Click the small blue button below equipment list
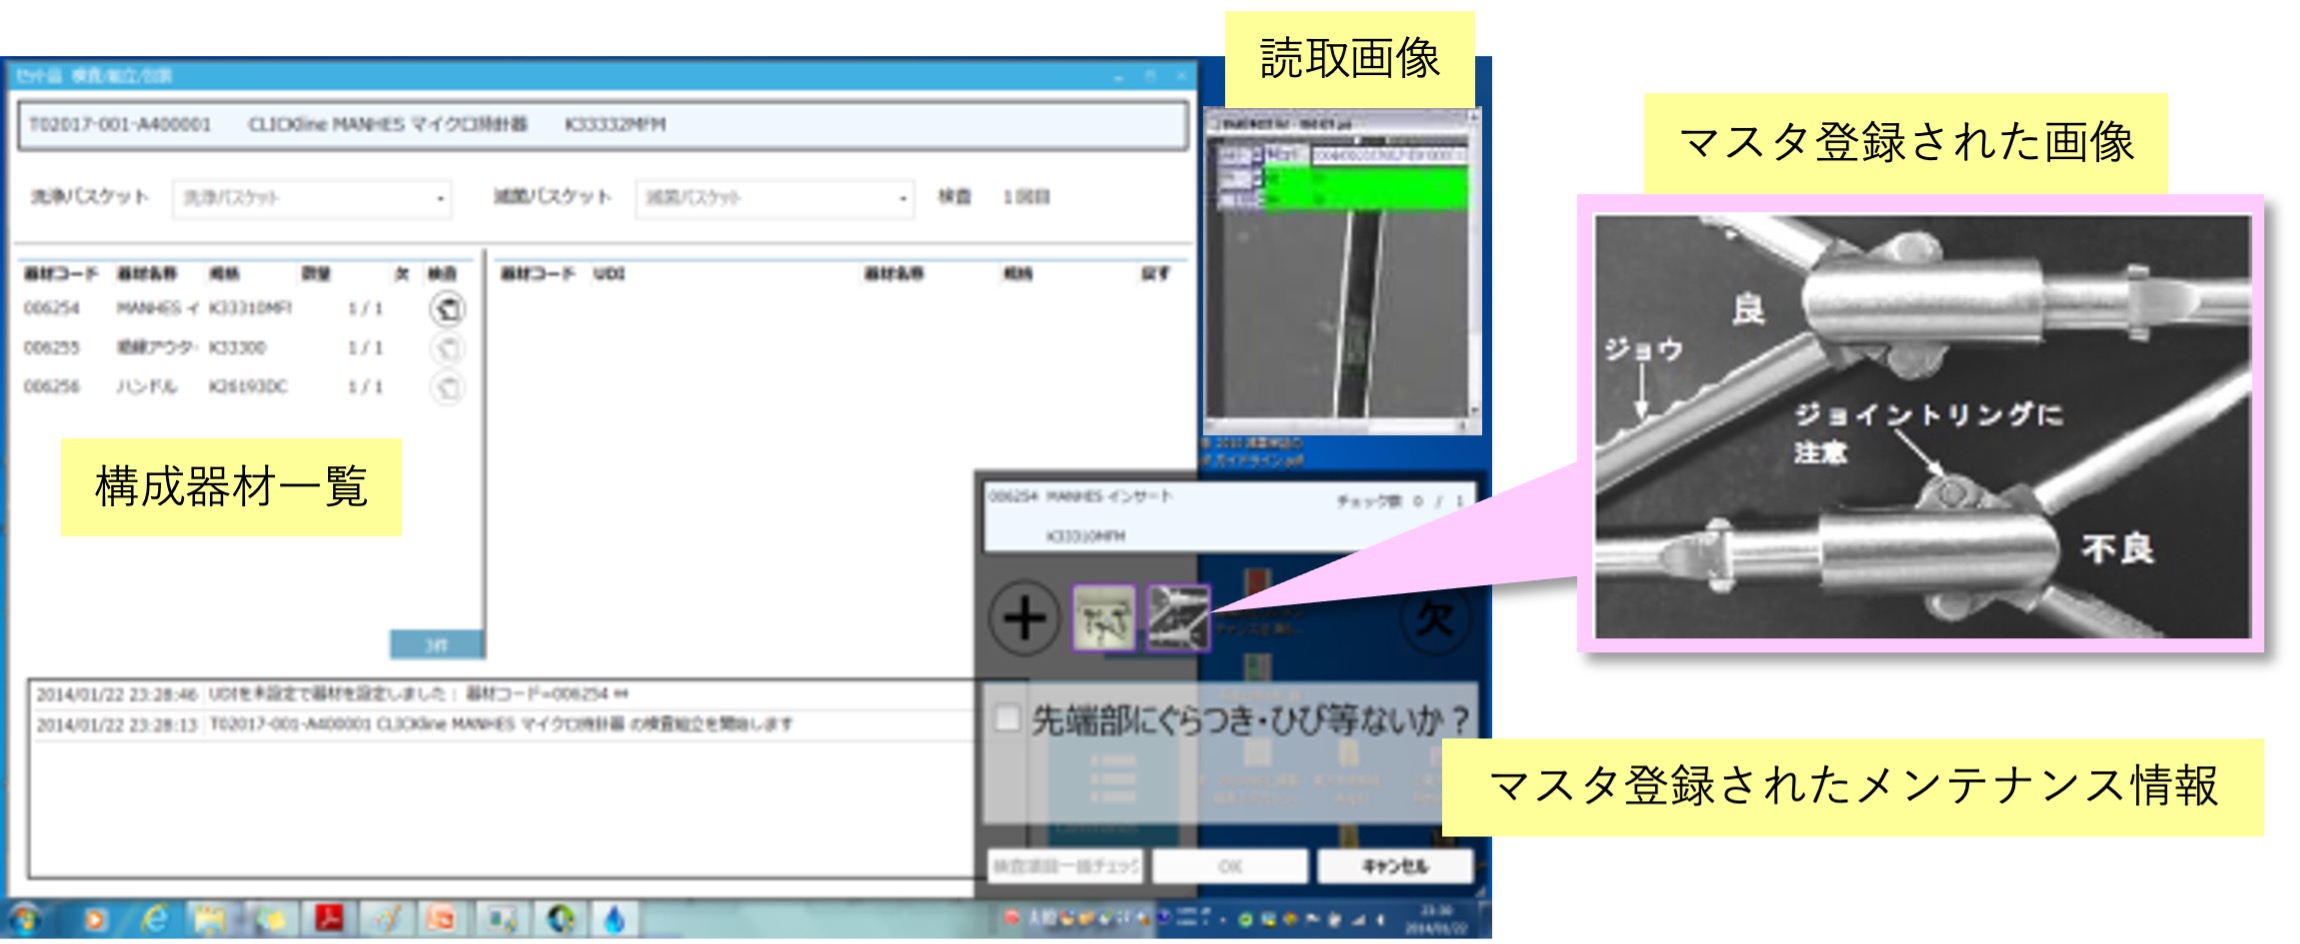Image resolution: width=2300 pixels, height=944 pixels. coord(437,645)
